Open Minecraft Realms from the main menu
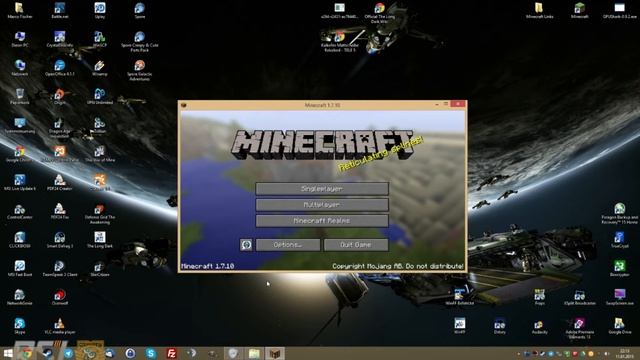The width and height of the screenshot is (640, 360). [322, 221]
